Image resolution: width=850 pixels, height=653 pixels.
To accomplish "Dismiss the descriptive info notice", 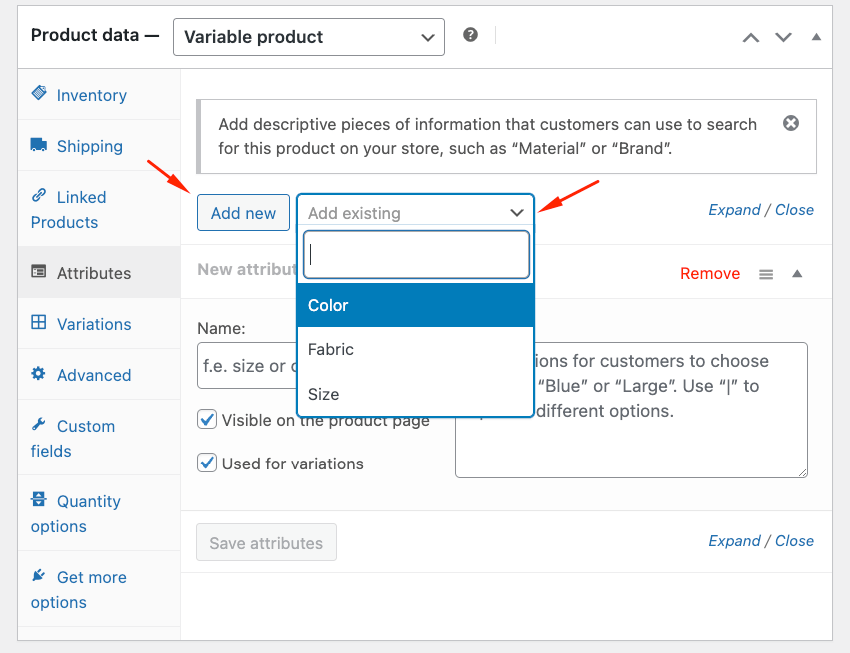I will click(791, 124).
